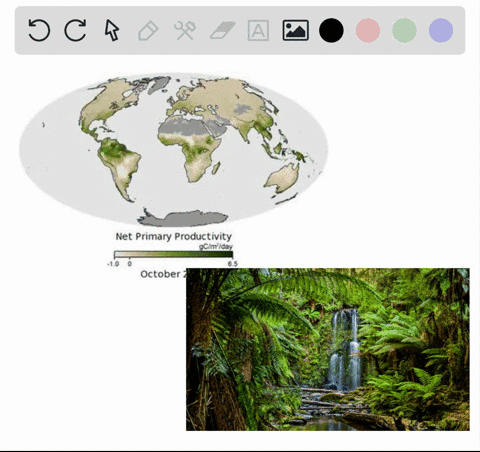The image size is (480, 452).
Task: Select the pointer cursor tool
Action: 112,30
